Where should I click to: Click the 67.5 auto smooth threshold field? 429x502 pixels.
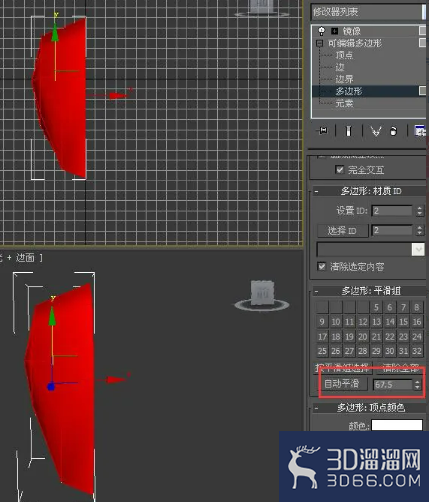click(x=393, y=385)
